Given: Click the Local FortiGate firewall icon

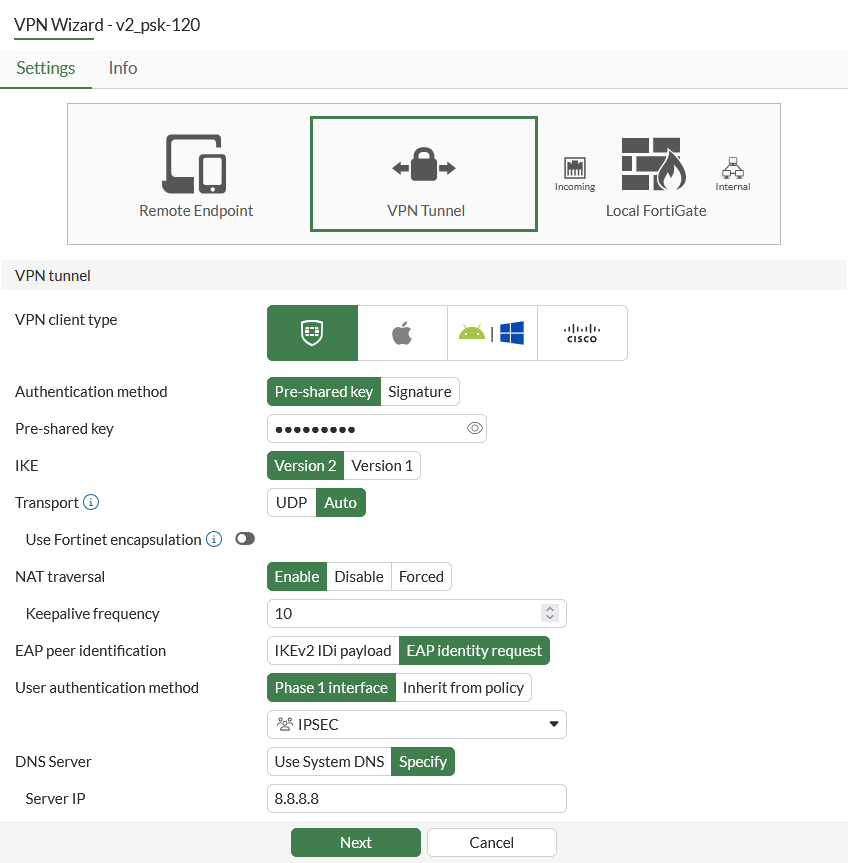Looking at the screenshot, I should click(654, 164).
